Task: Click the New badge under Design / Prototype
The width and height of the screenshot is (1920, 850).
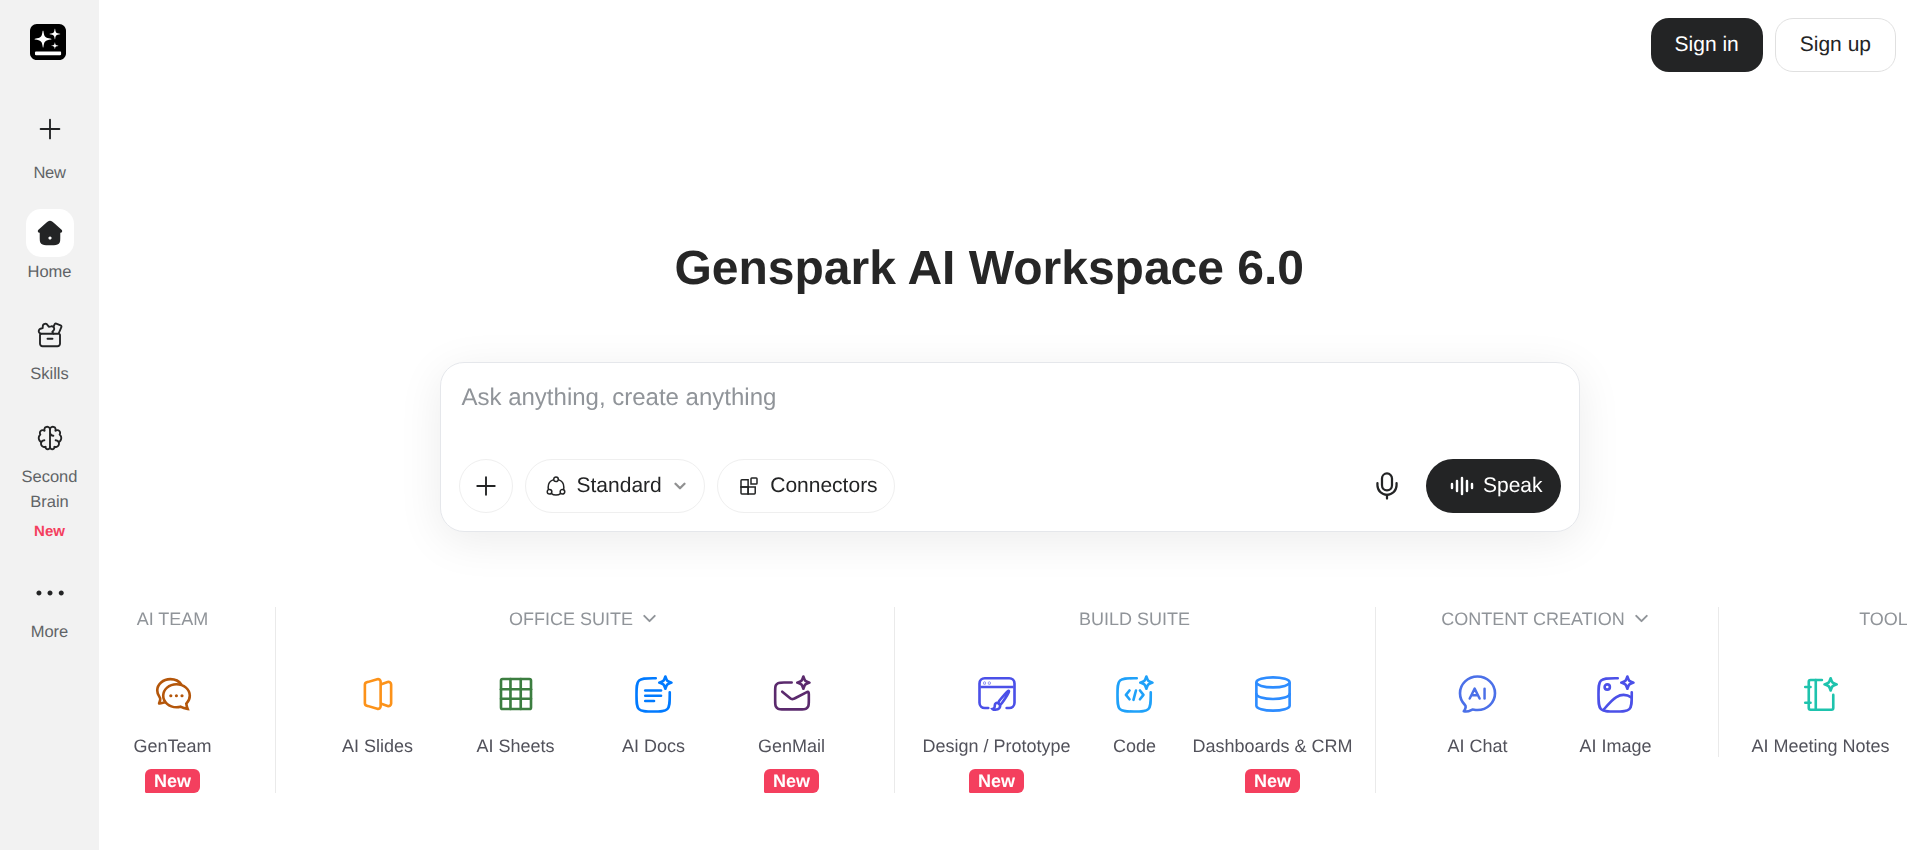Action: [996, 781]
